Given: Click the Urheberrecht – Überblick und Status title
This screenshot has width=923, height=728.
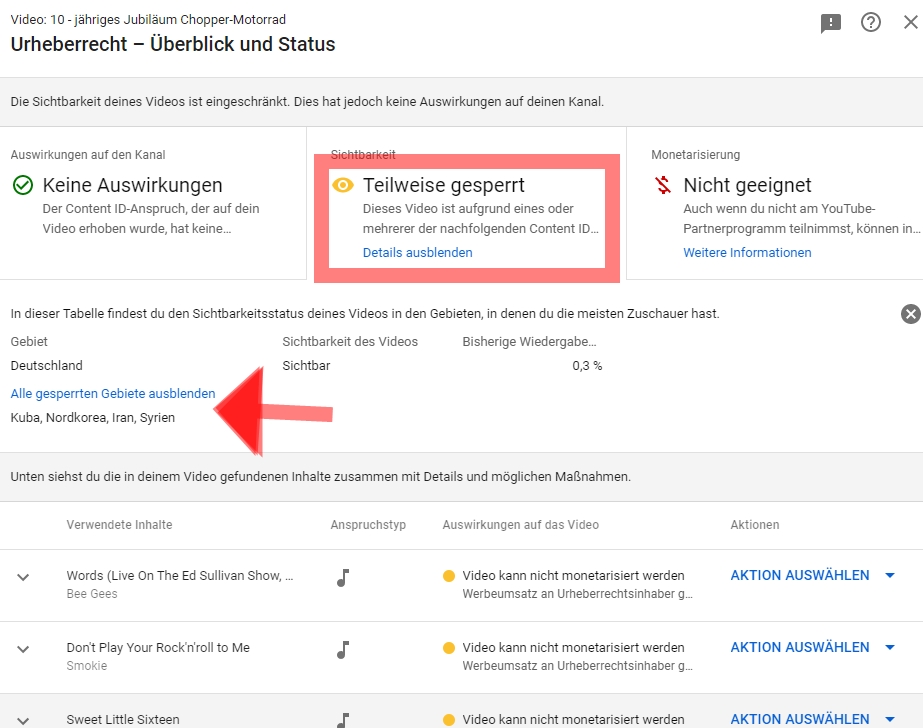Looking at the screenshot, I should point(172,44).
